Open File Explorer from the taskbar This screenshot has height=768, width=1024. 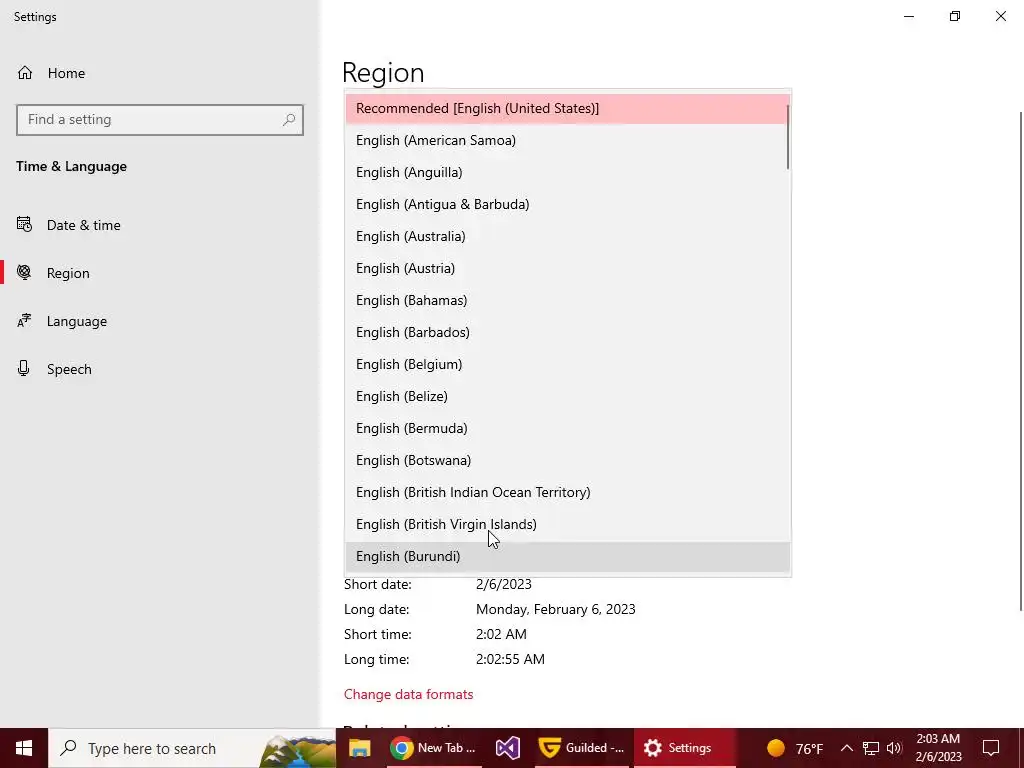tap(359, 748)
